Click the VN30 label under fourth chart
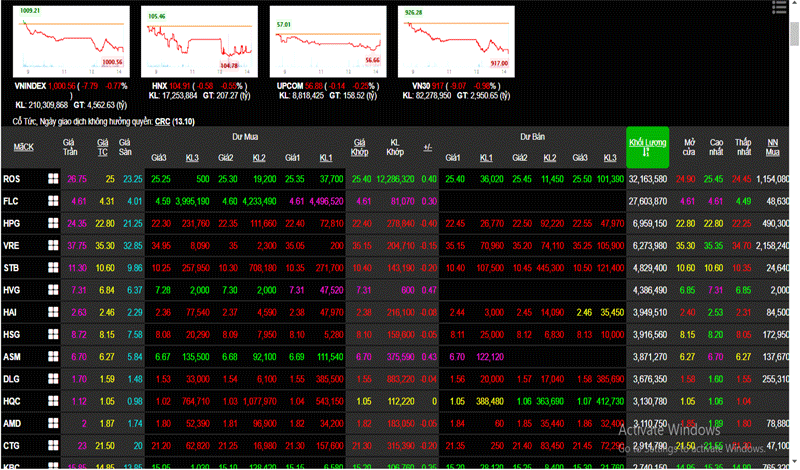800x470 pixels. pos(421,86)
